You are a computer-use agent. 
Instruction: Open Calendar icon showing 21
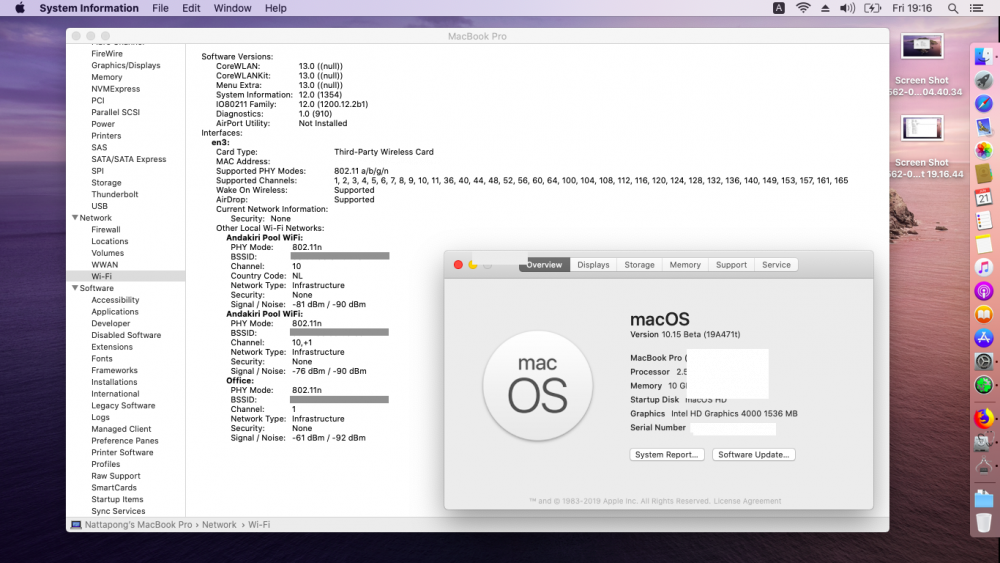pyautogui.click(x=983, y=197)
